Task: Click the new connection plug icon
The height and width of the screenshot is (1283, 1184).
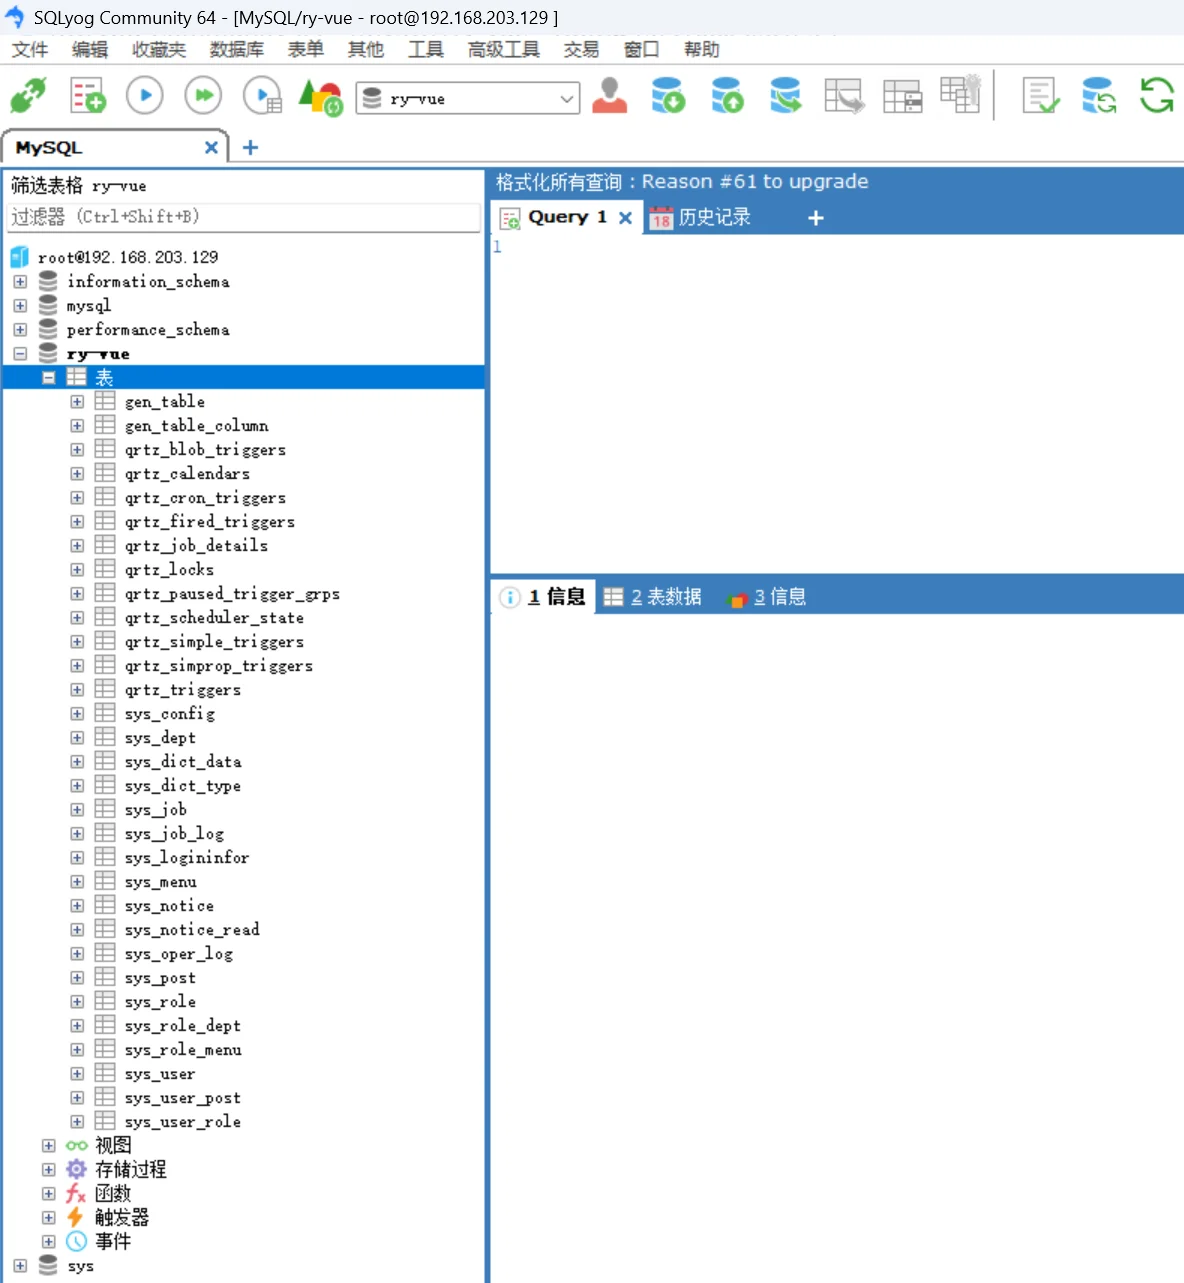Action: (x=28, y=96)
